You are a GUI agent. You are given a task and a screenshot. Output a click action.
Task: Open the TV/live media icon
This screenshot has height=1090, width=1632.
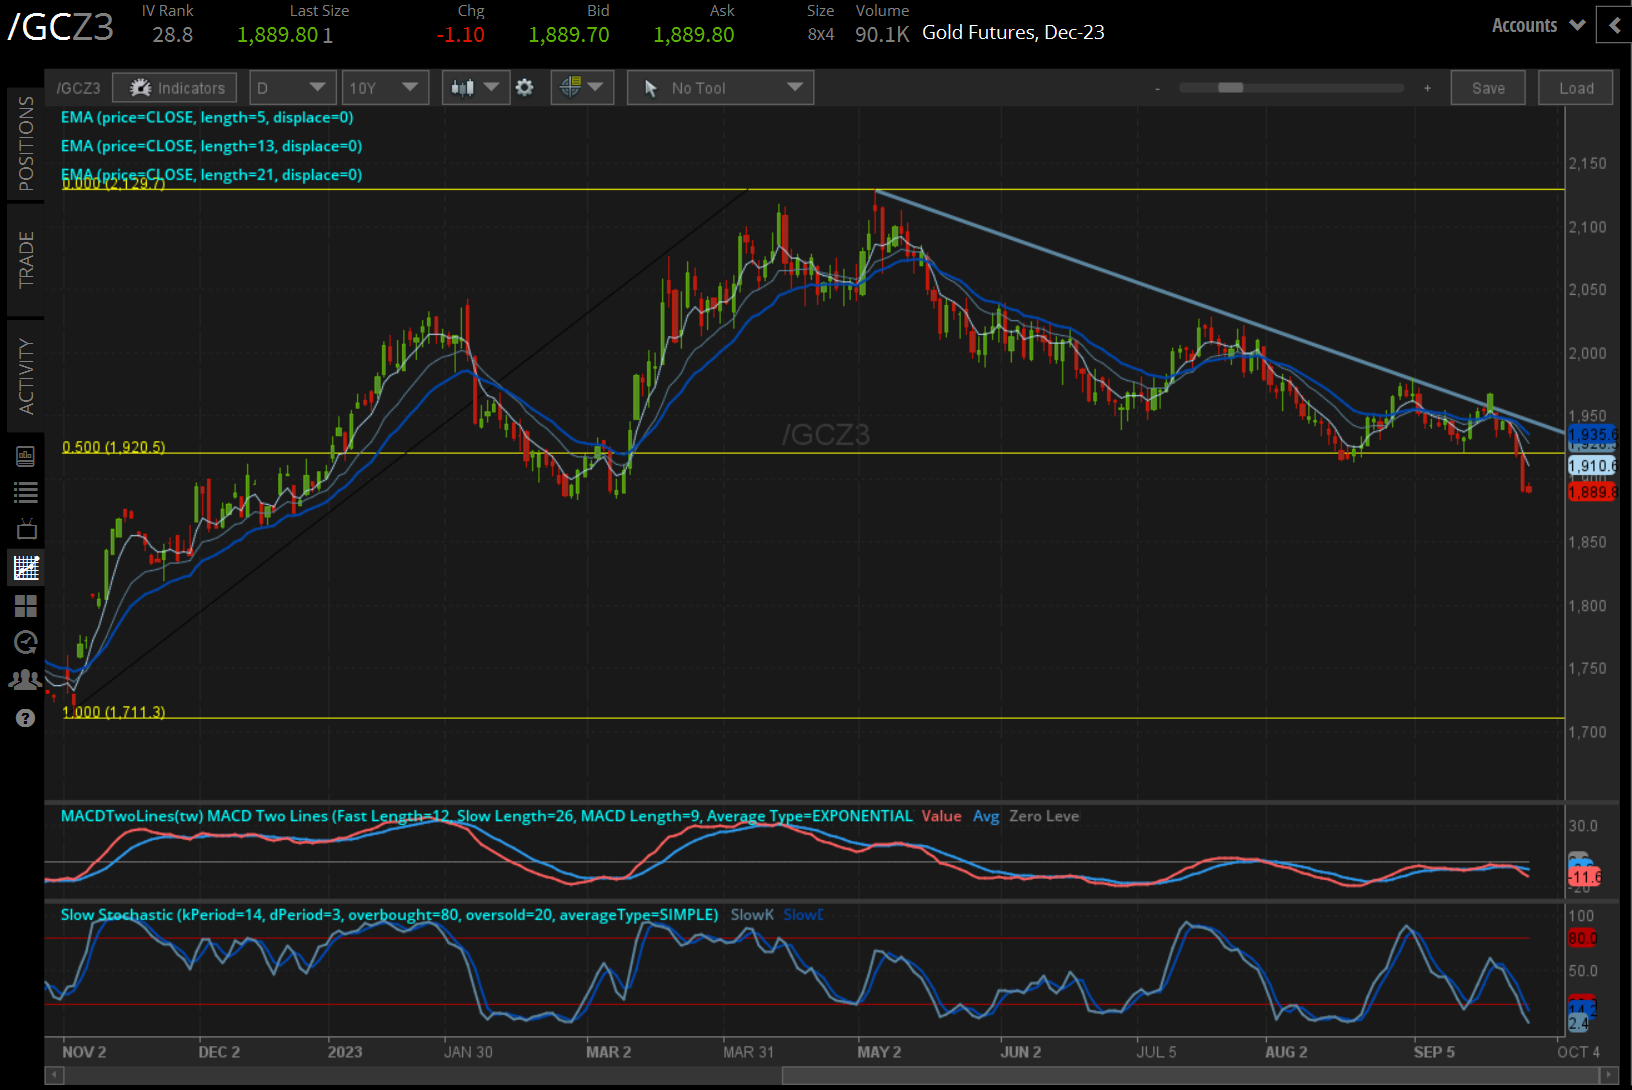[x=26, y=528]
